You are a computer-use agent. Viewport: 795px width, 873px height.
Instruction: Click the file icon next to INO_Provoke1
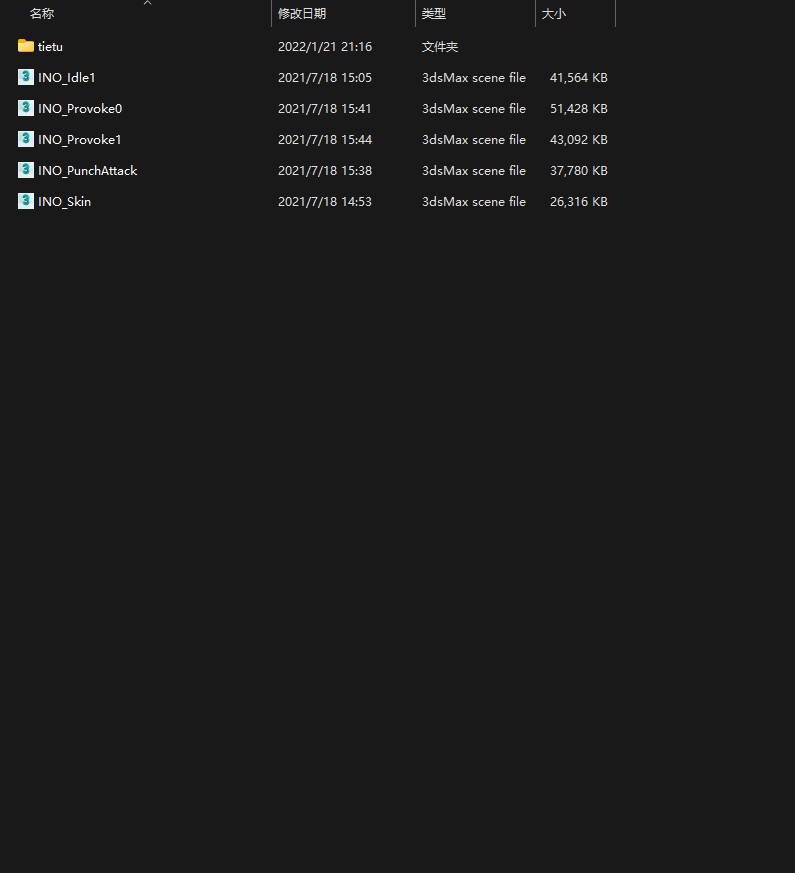(26, 139)
